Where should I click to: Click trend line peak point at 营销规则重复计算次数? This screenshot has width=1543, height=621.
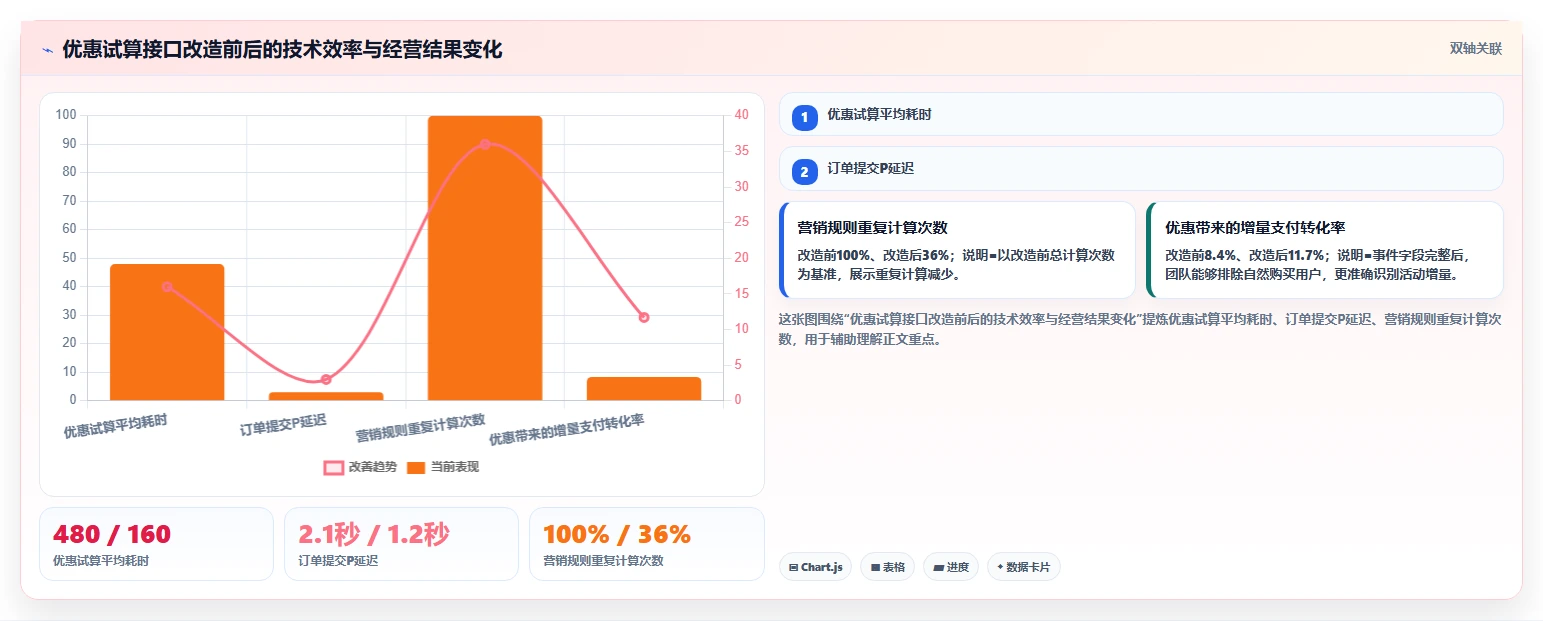[485, 144]
